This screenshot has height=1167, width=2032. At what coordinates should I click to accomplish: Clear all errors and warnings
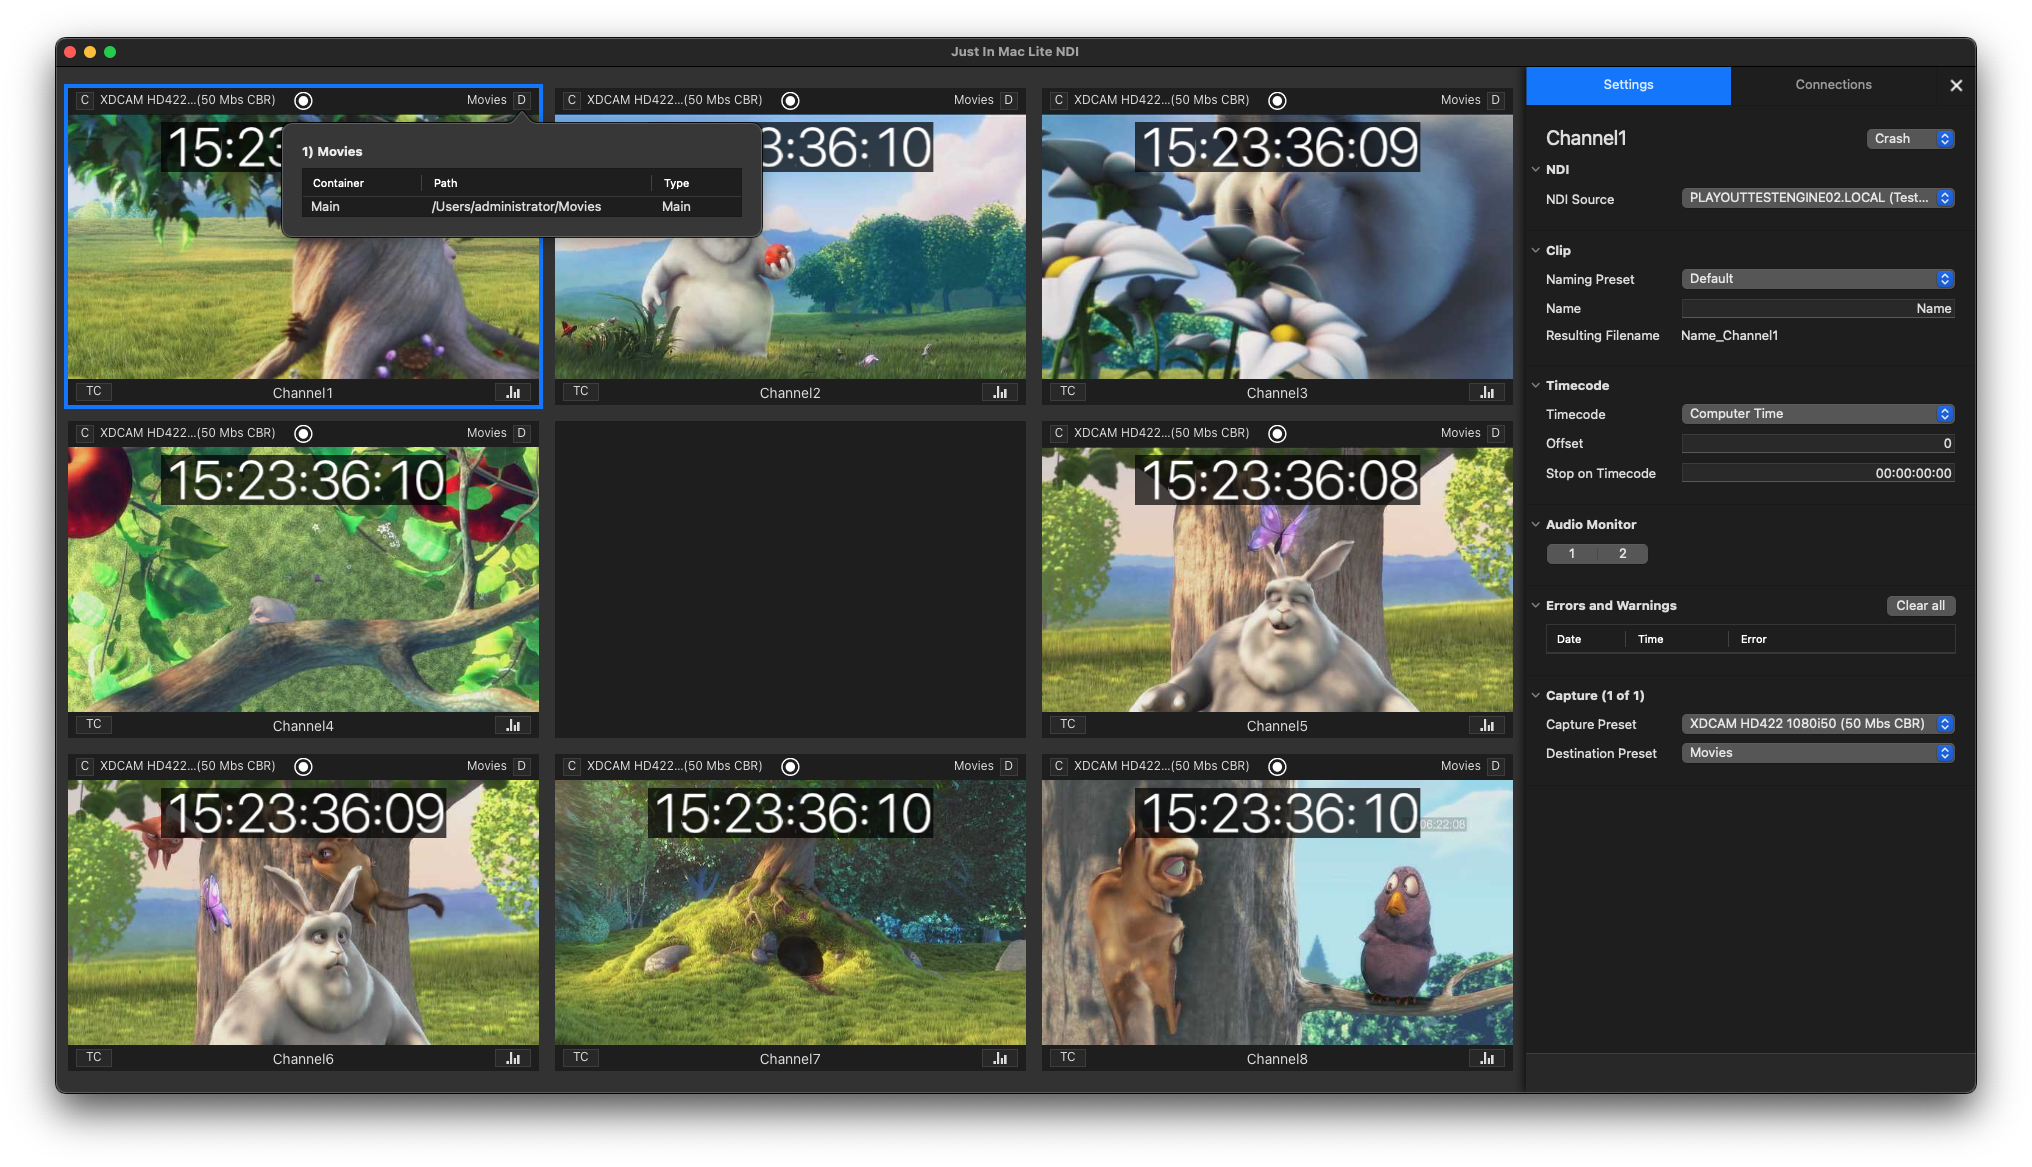pyautogui.click(x=1920, y=606)
